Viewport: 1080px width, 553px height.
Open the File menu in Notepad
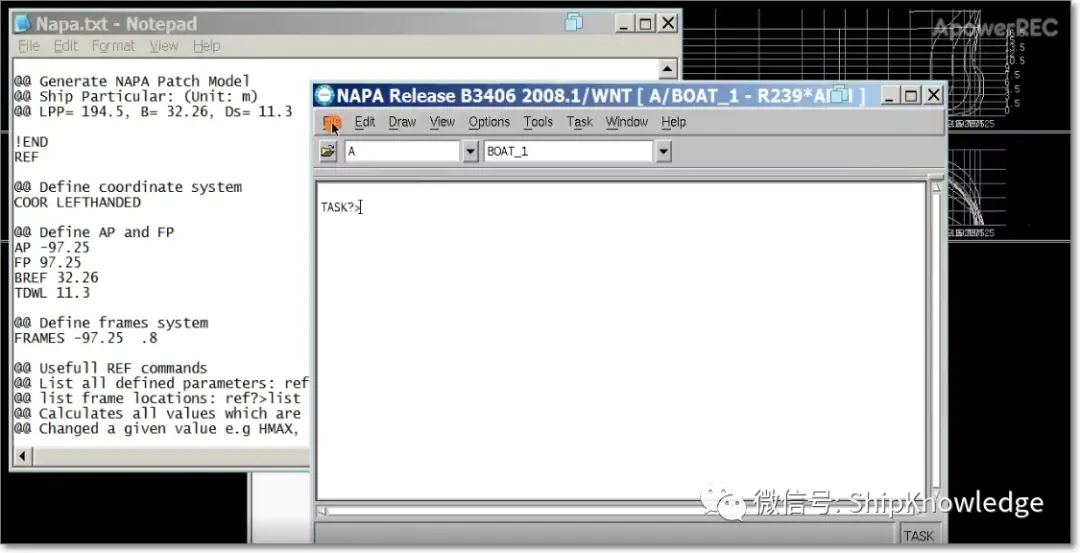29,46
